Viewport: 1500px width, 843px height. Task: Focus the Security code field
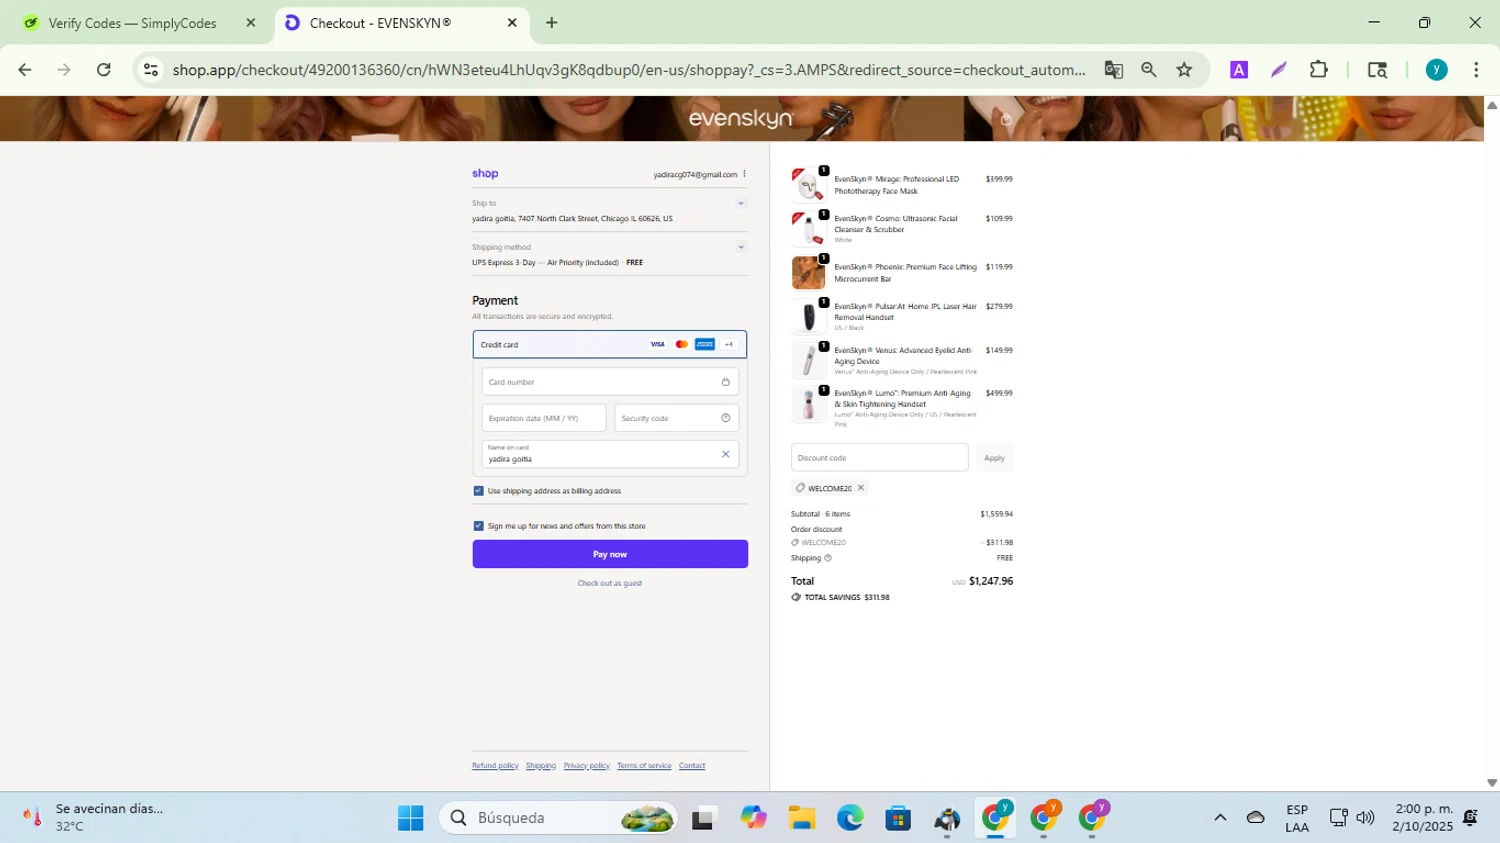tap(677, 418)
